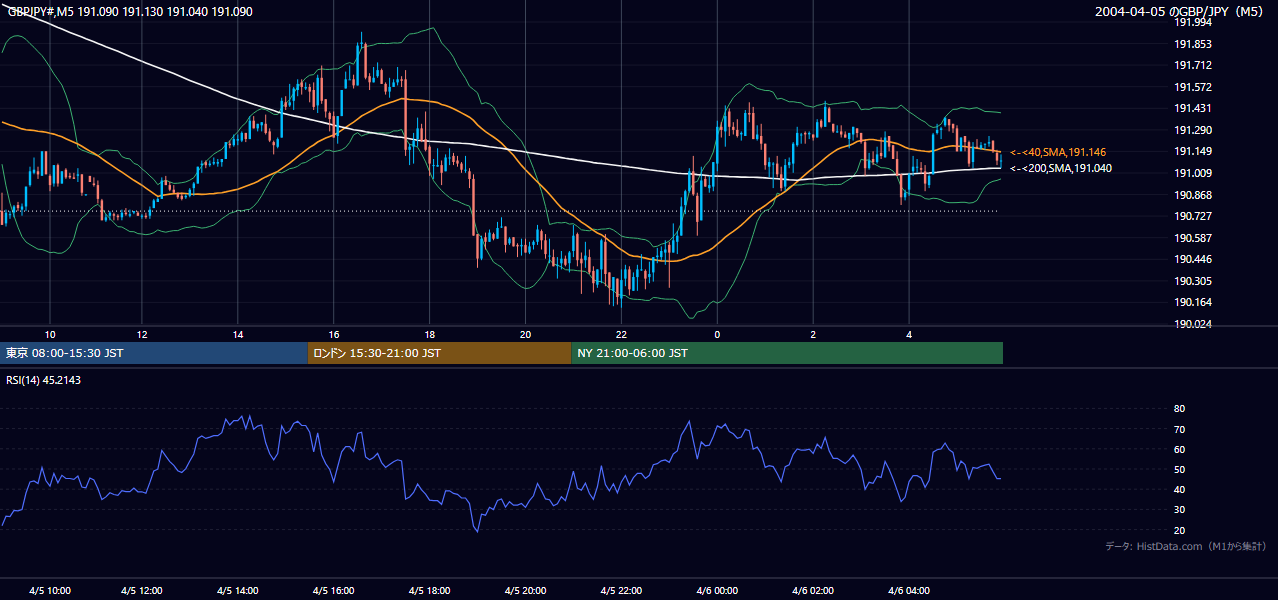Click the 190.024 price axis label
1278x600 pixels.
[1193, 324]
